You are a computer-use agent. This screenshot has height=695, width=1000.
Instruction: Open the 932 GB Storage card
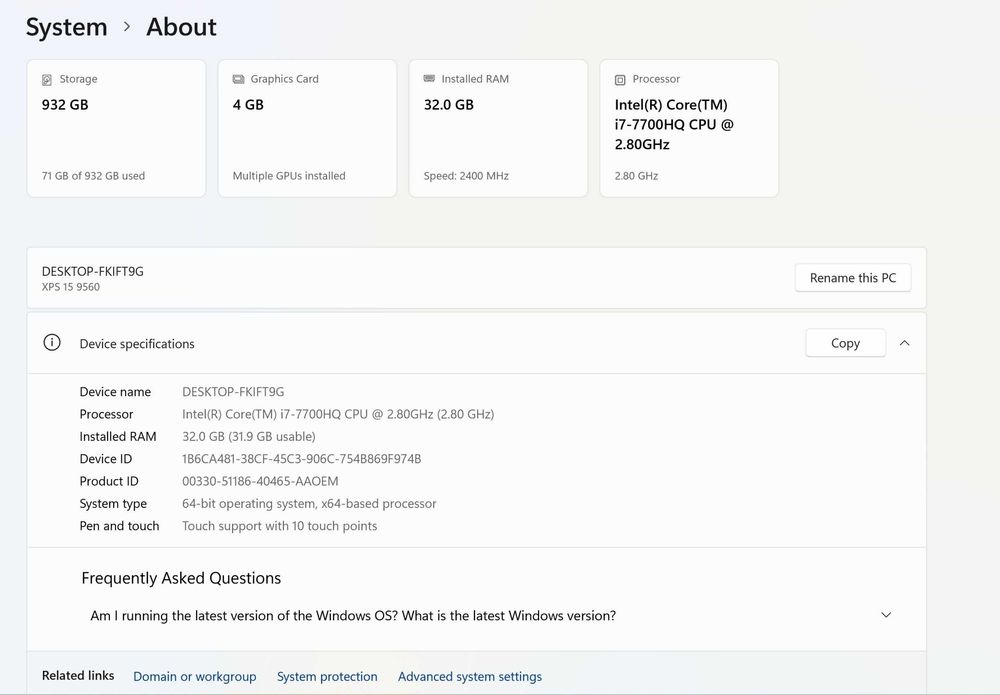pyautogui.click(x=116, y=128)
